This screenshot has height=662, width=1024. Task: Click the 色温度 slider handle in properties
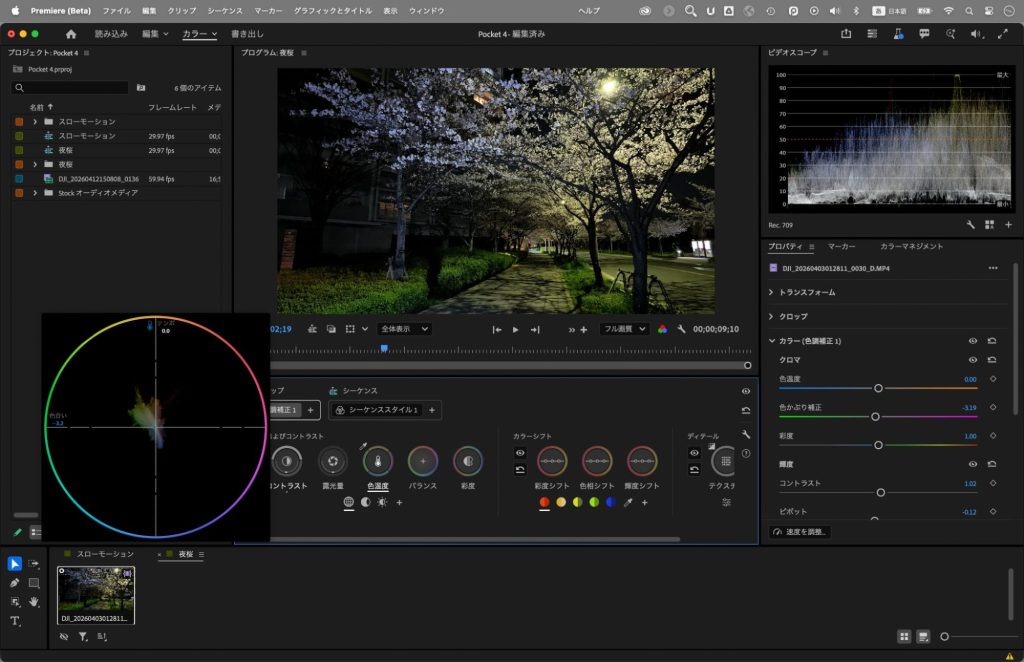[878, 388]
